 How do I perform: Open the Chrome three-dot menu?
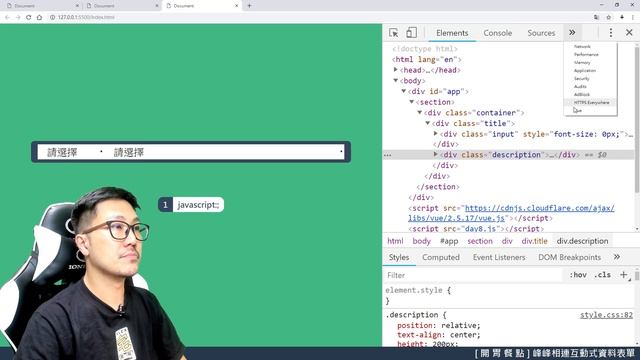click(x=633, y=17)
